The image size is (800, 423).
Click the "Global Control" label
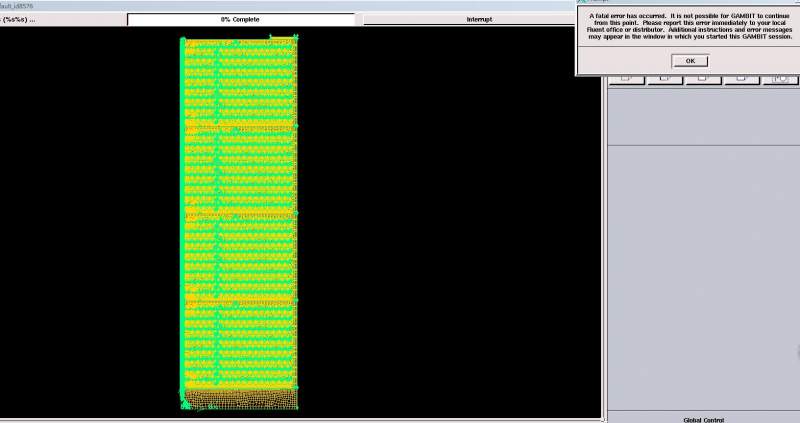click(x=704, y=420)
